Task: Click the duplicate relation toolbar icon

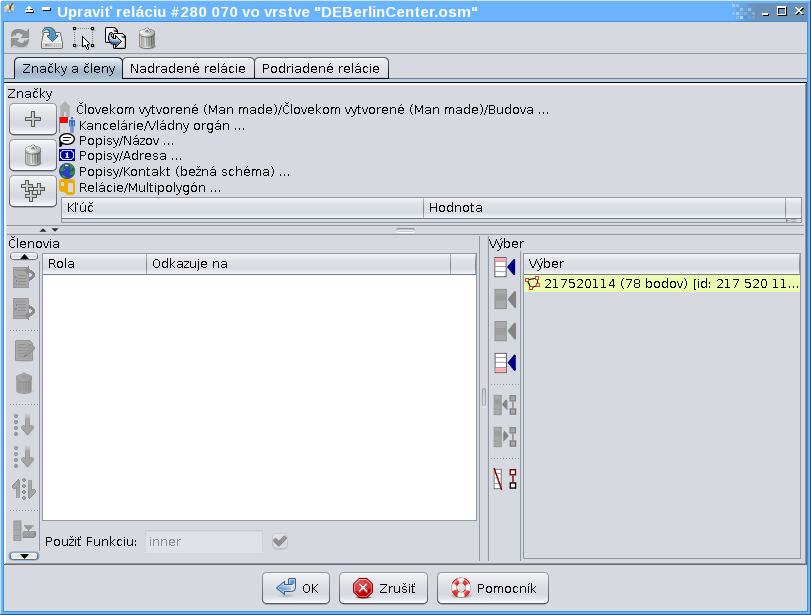Action: pos(115,39)
